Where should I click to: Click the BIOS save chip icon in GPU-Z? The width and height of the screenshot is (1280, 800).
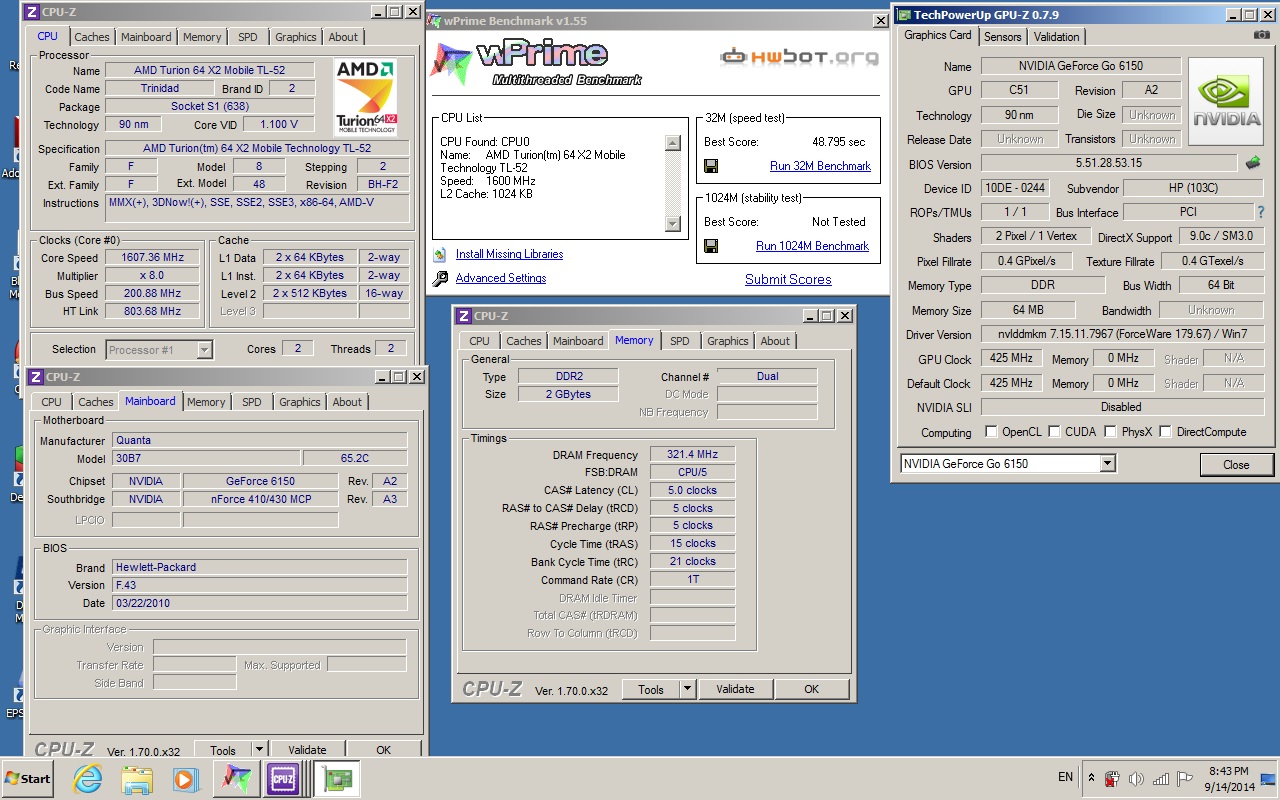[x=1252, y=163]
